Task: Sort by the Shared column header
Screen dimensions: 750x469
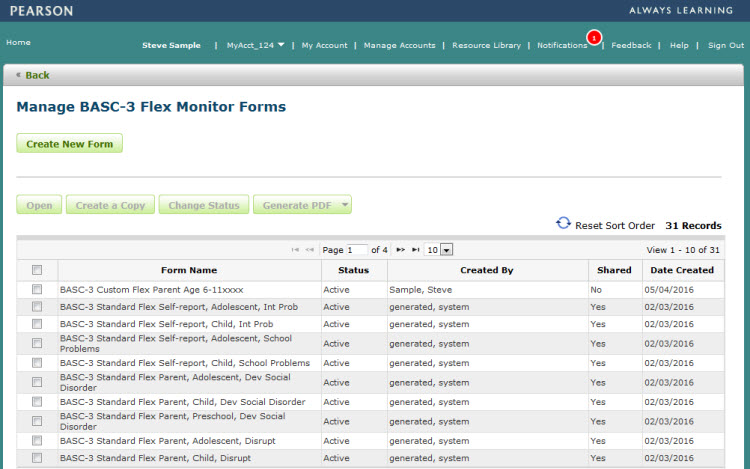Action: (614, 270)
